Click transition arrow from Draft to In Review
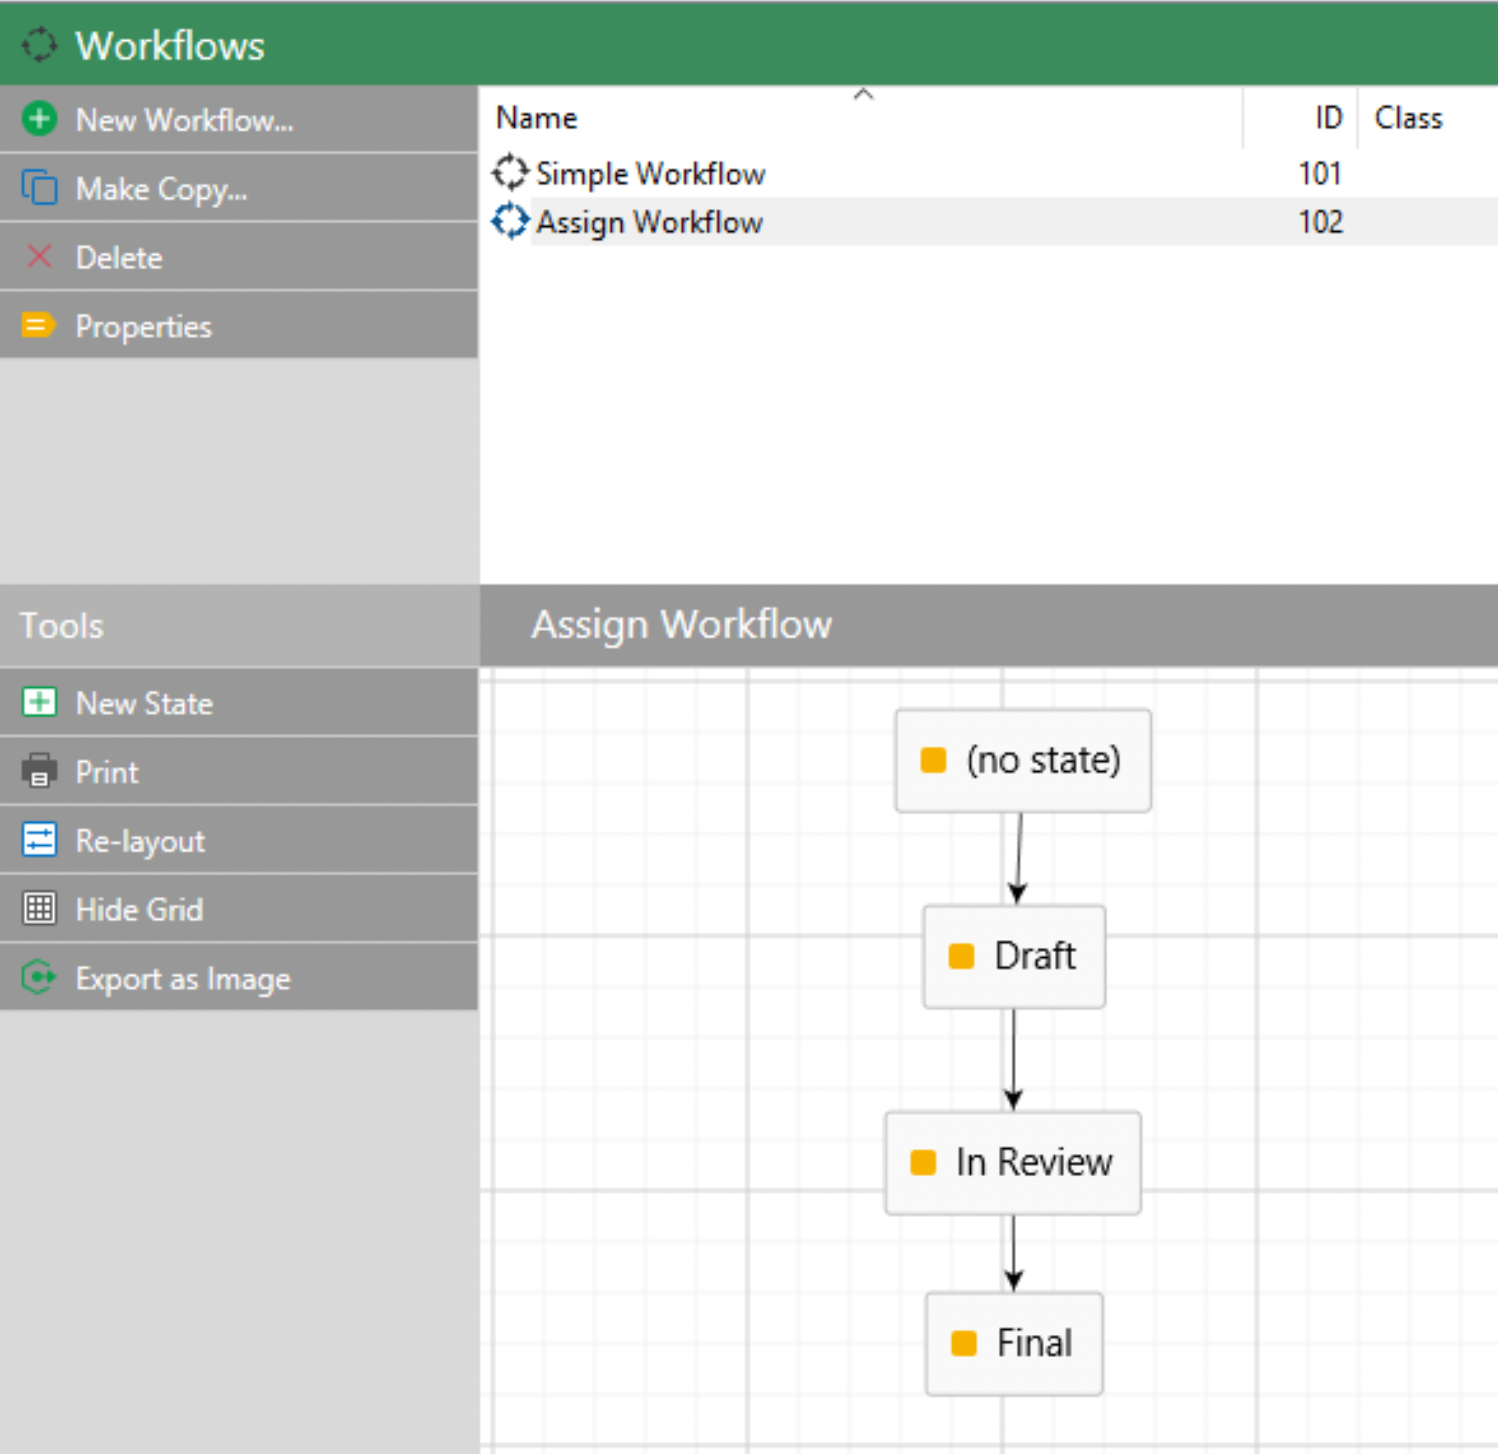The height and width of the screenshot is (1454, 1498). pos(1013,1059)
